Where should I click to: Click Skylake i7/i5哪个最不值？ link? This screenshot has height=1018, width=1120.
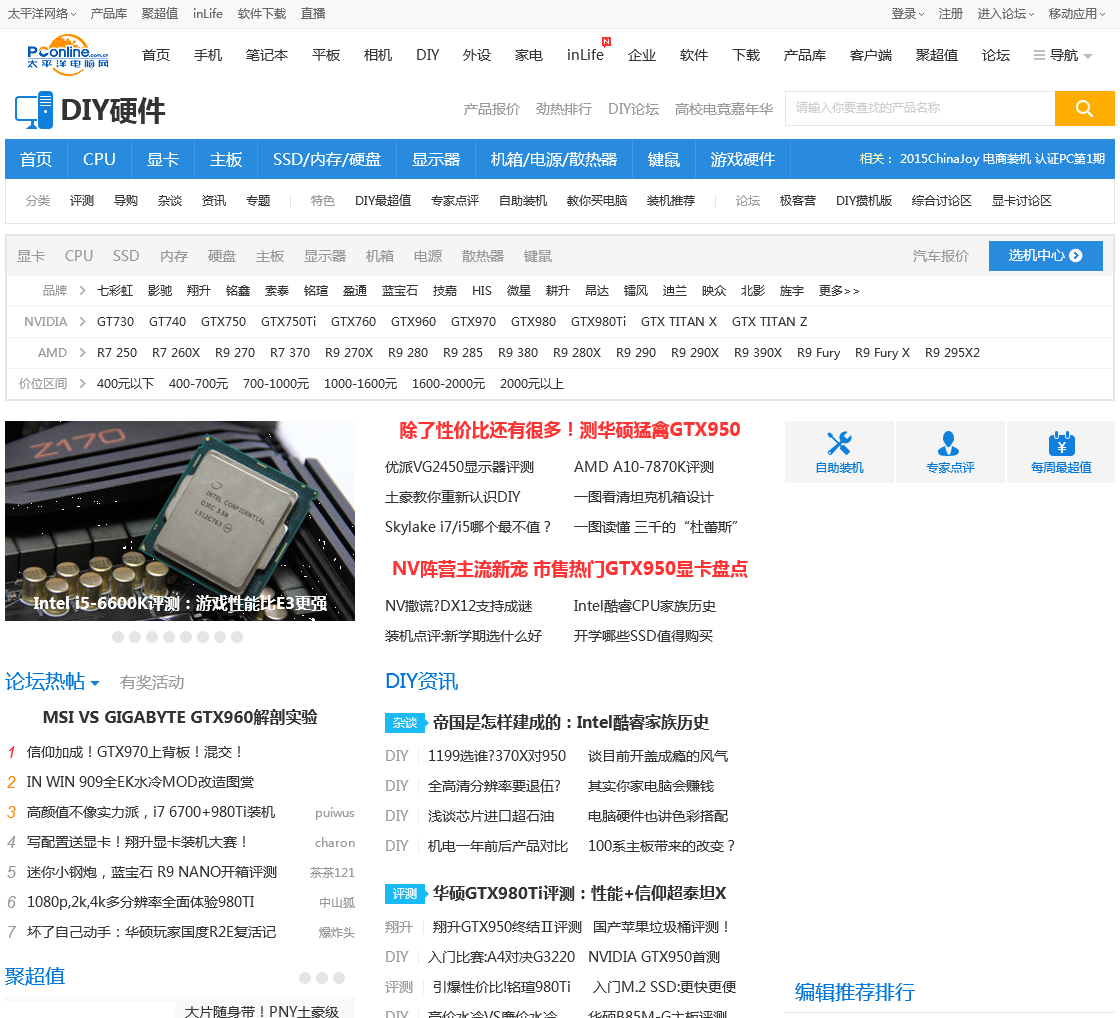pyautogui.click(x=469, y=527)
